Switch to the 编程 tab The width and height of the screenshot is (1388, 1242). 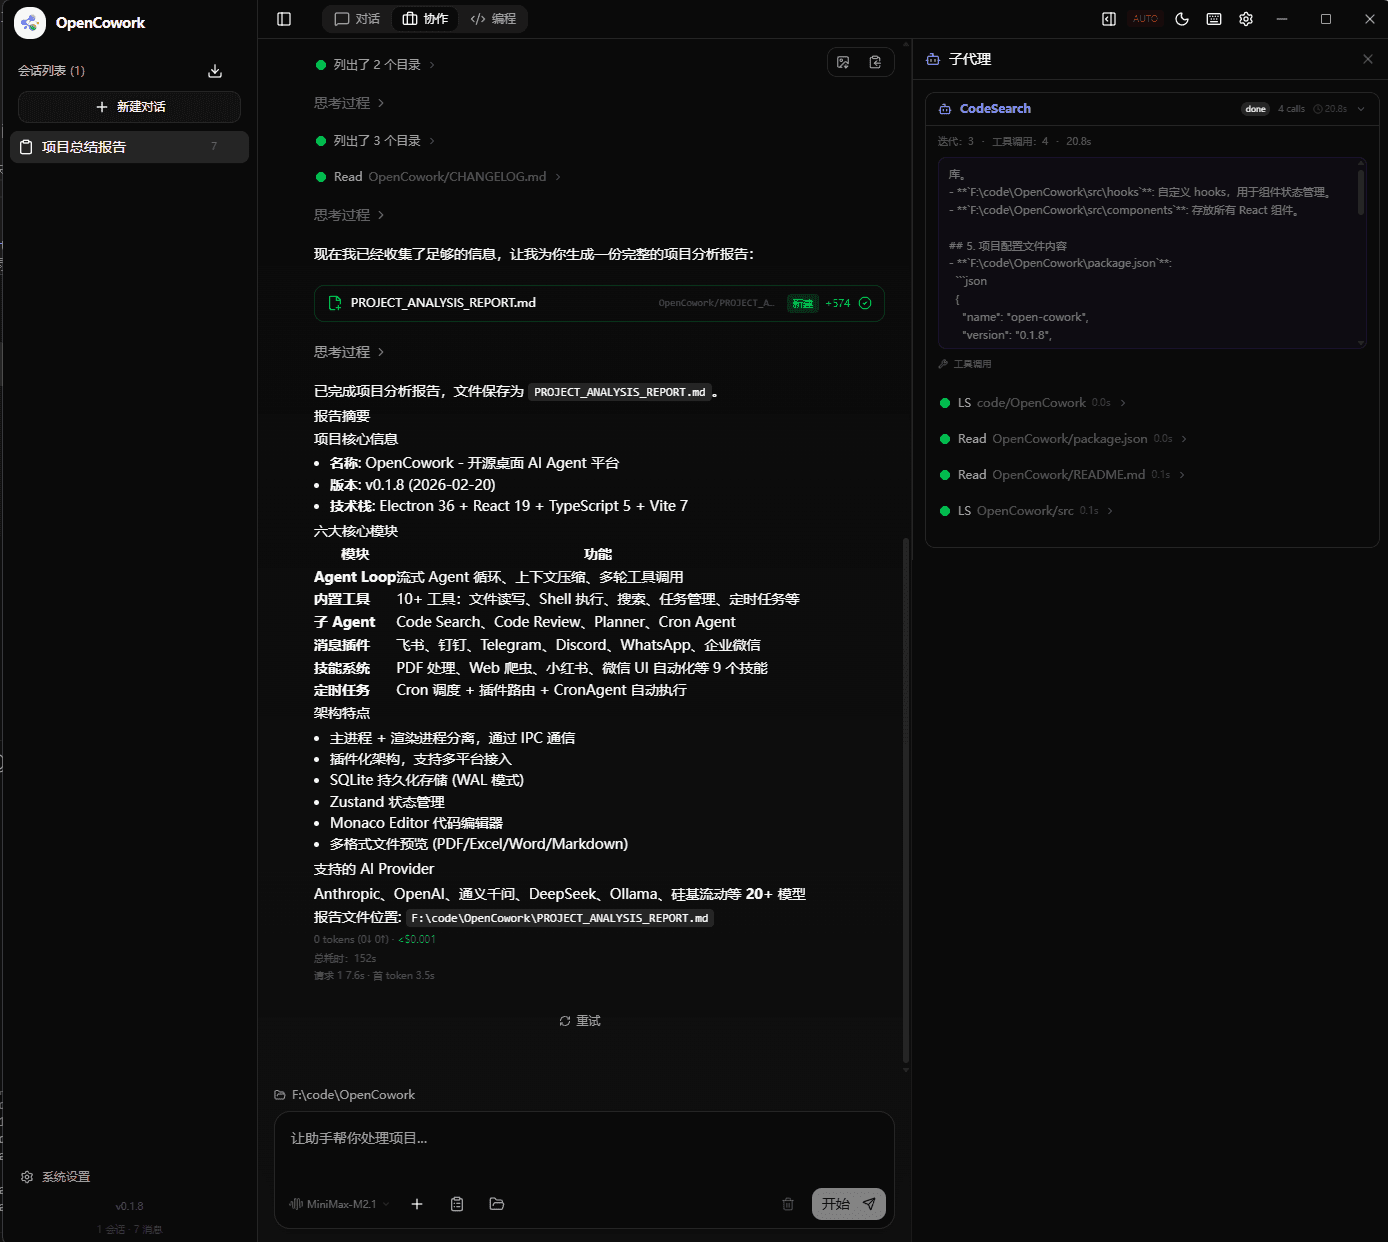pos(493,19)
